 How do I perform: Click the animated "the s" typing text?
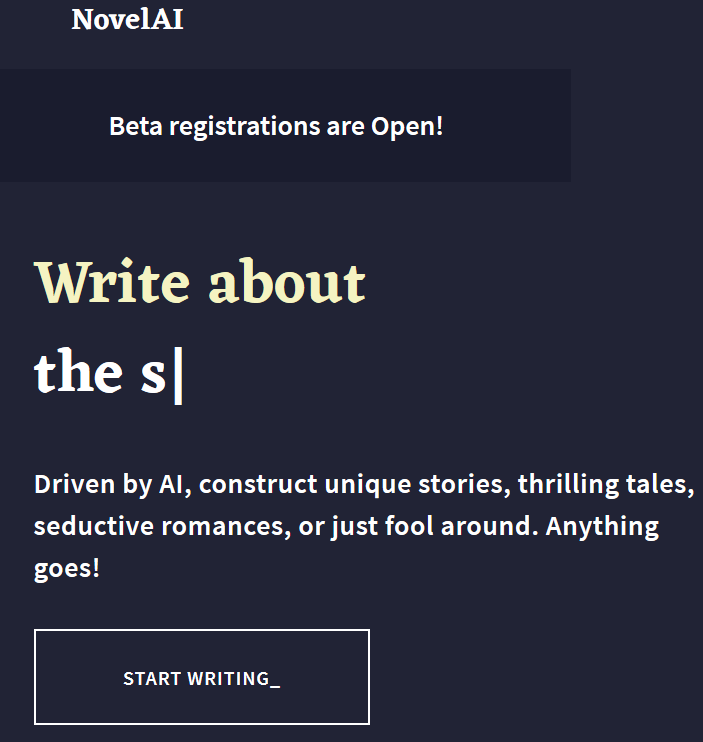click(x=99, y=372)
